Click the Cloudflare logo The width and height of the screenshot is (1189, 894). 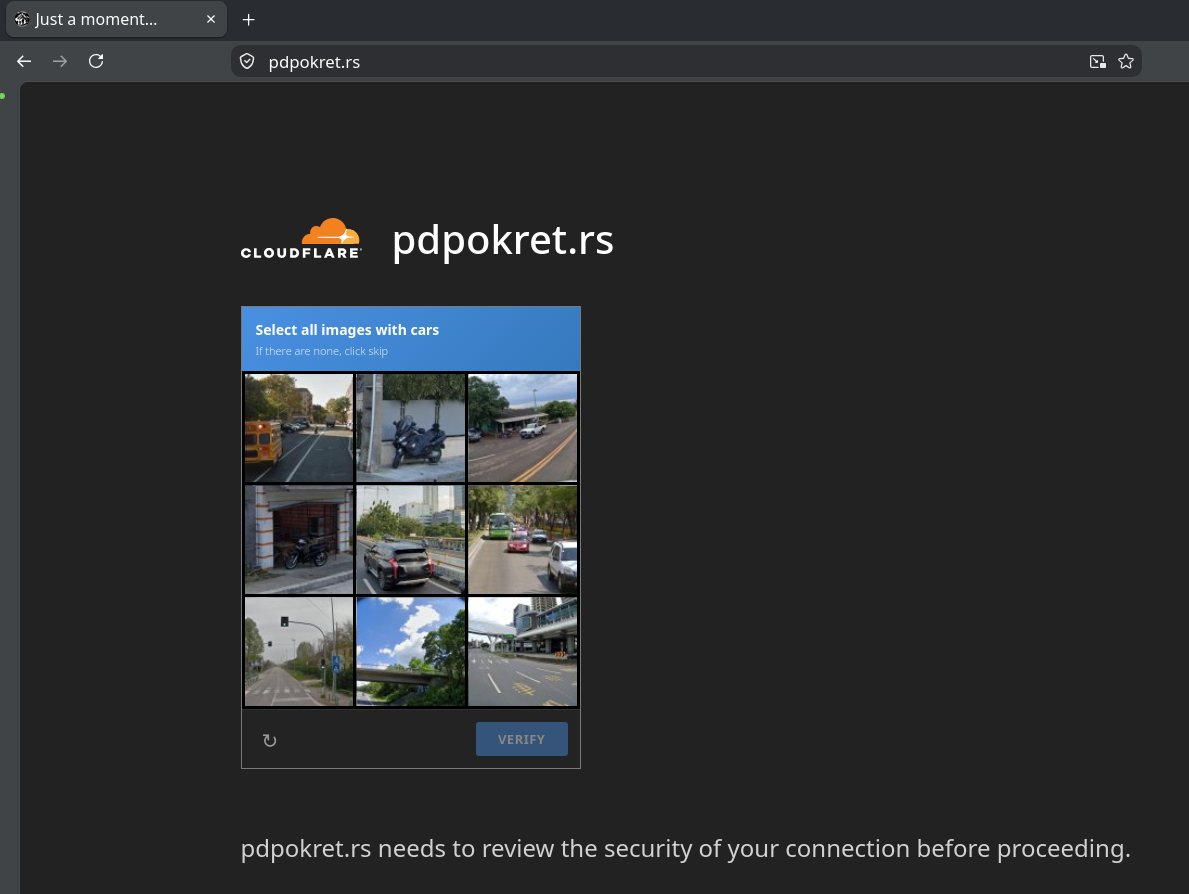tap(301, 239)
